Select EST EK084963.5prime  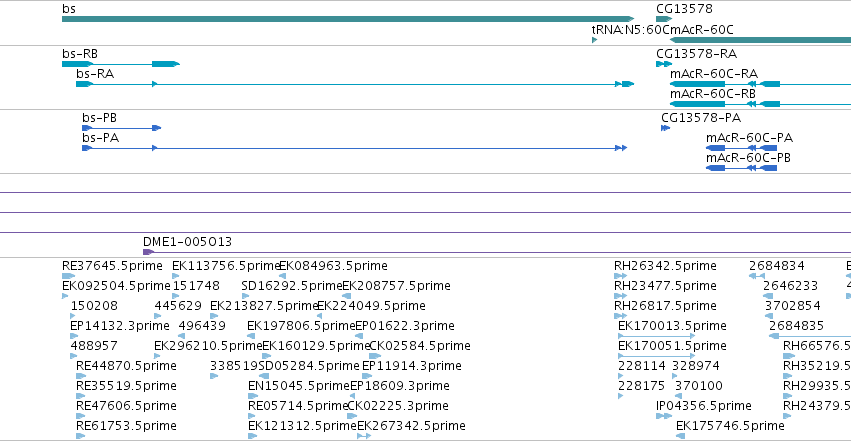(333, 266)
